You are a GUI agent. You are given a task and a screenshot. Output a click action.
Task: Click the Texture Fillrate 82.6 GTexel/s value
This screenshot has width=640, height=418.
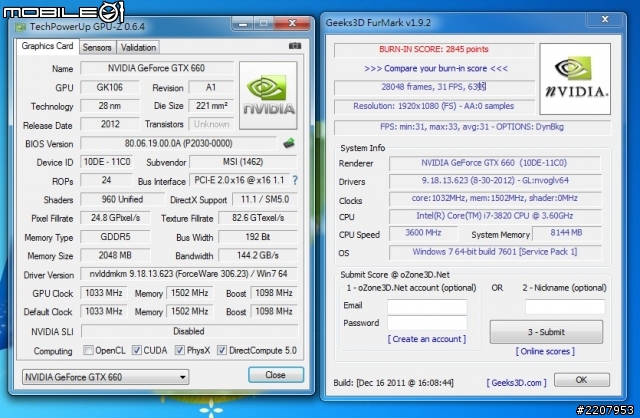tap(258, 218)
